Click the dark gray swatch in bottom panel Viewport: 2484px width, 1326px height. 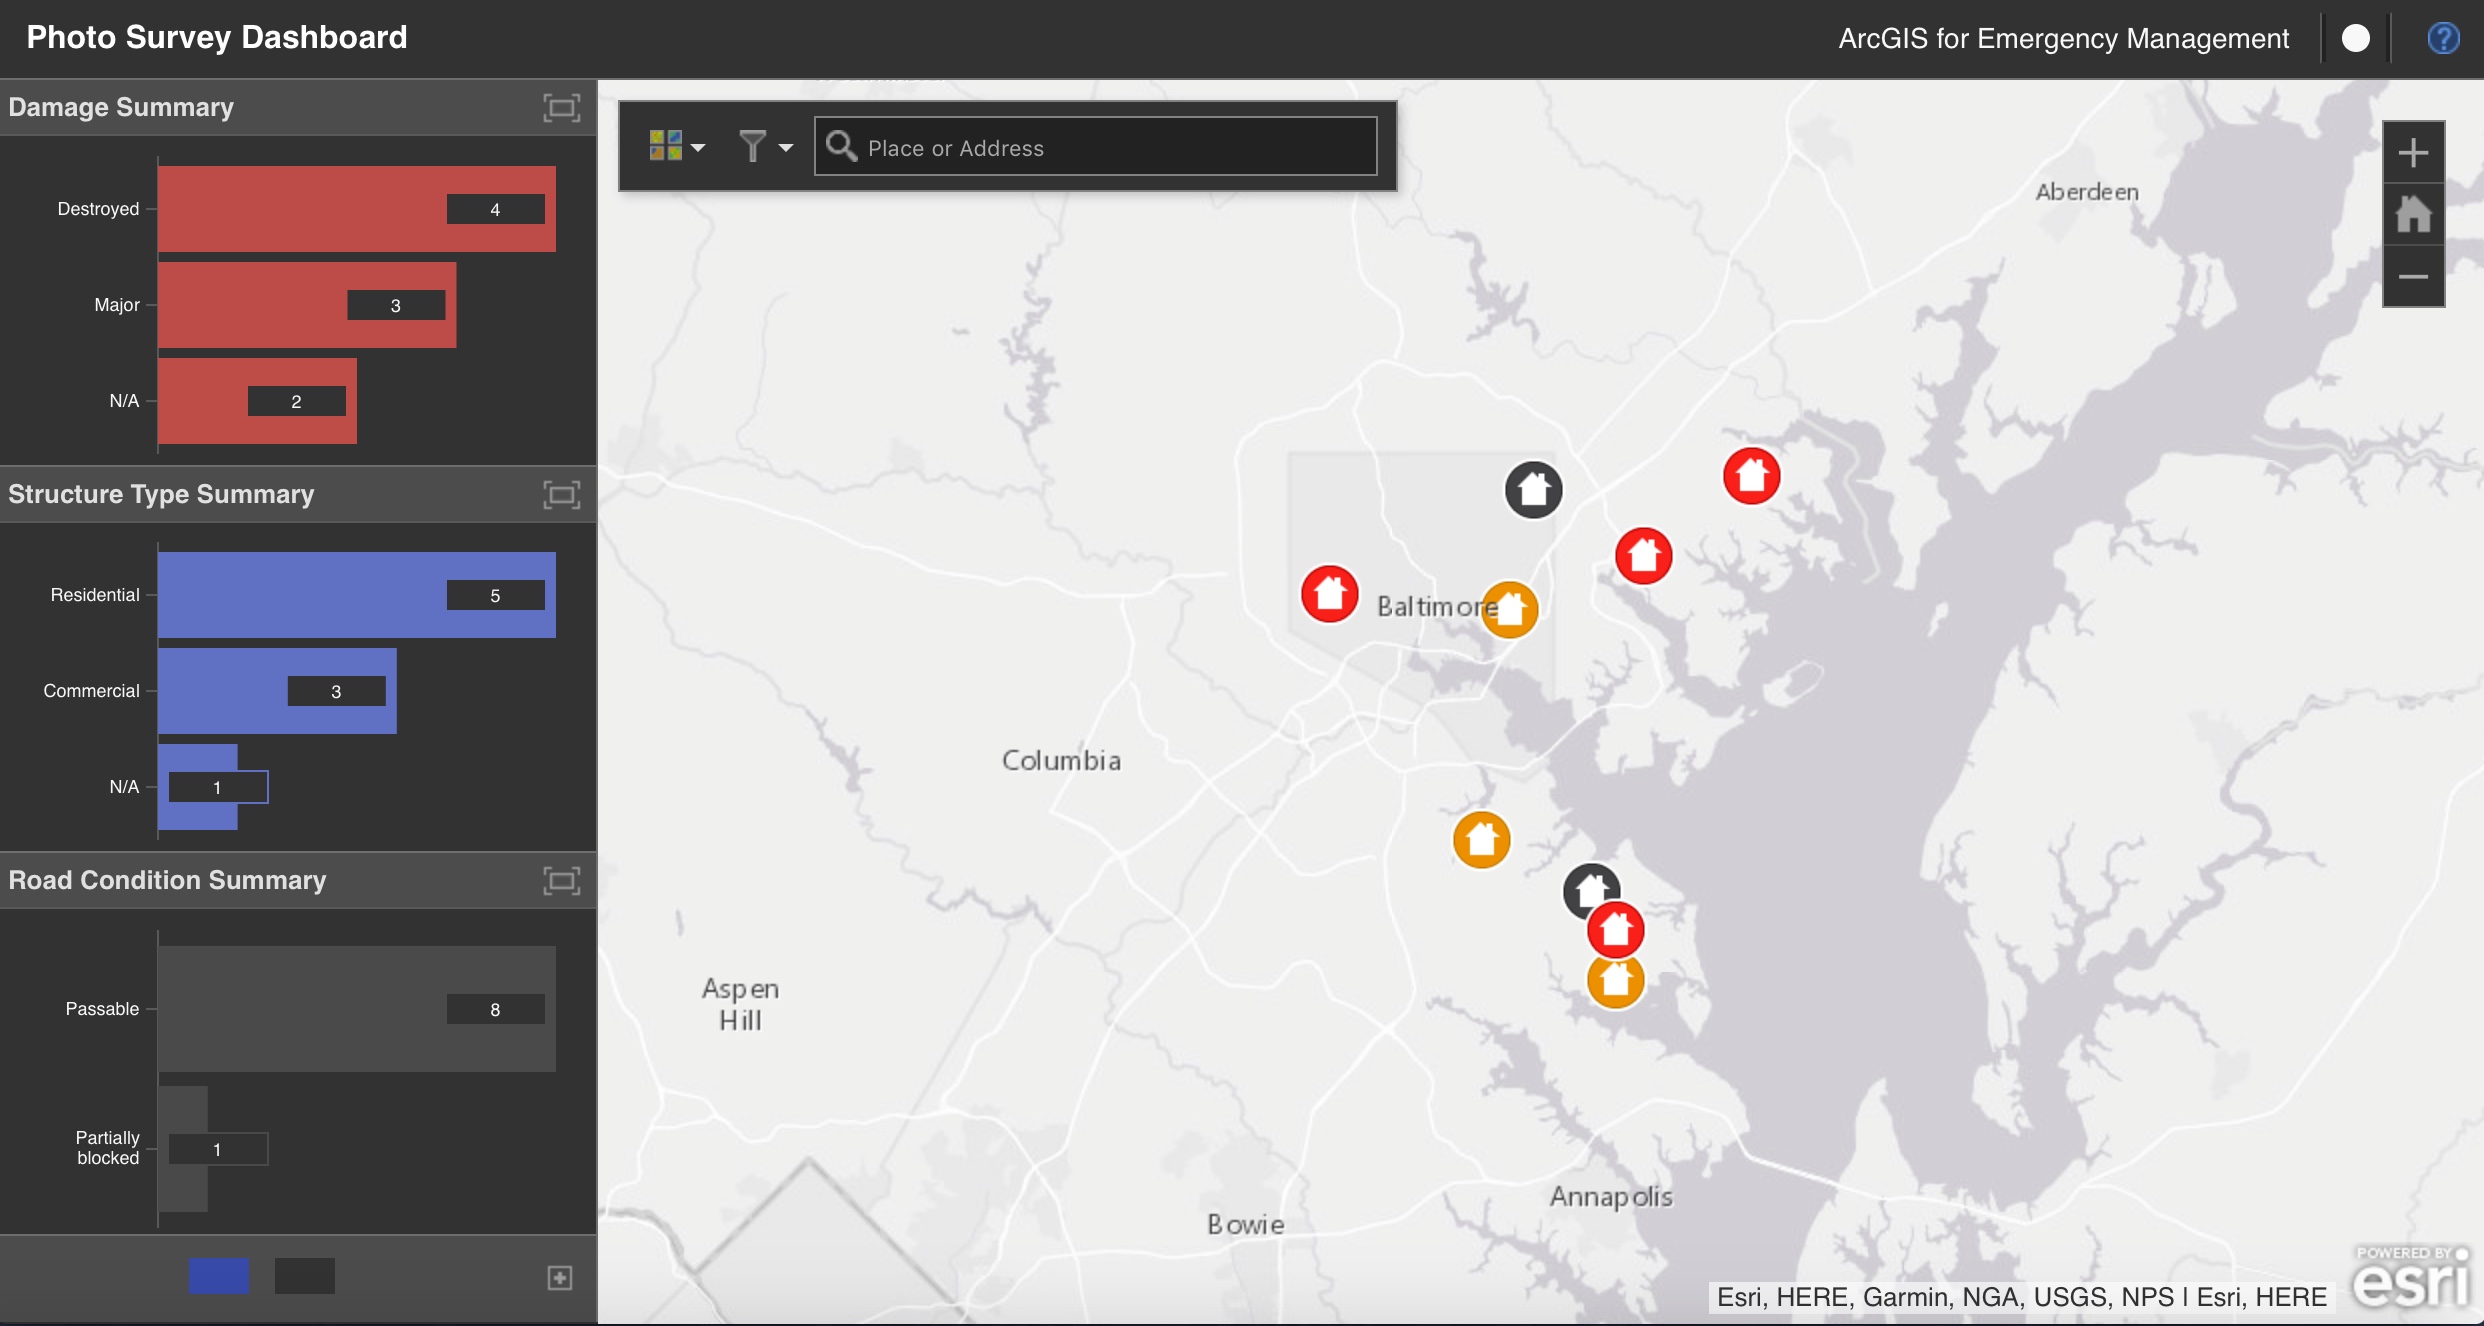tap(304, 1276)
